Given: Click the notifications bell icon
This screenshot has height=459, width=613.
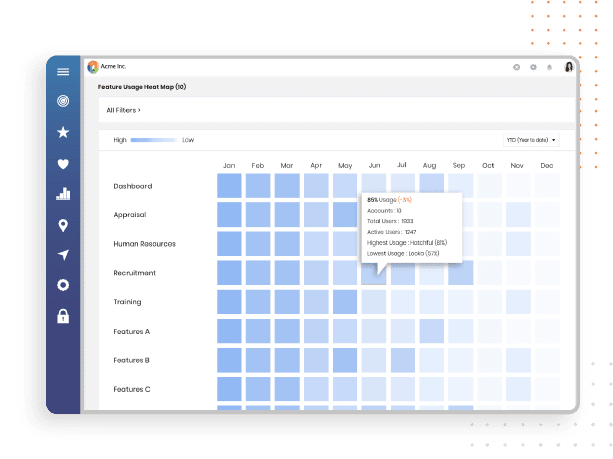Looking at the screenshot, I should click(549, 67).
